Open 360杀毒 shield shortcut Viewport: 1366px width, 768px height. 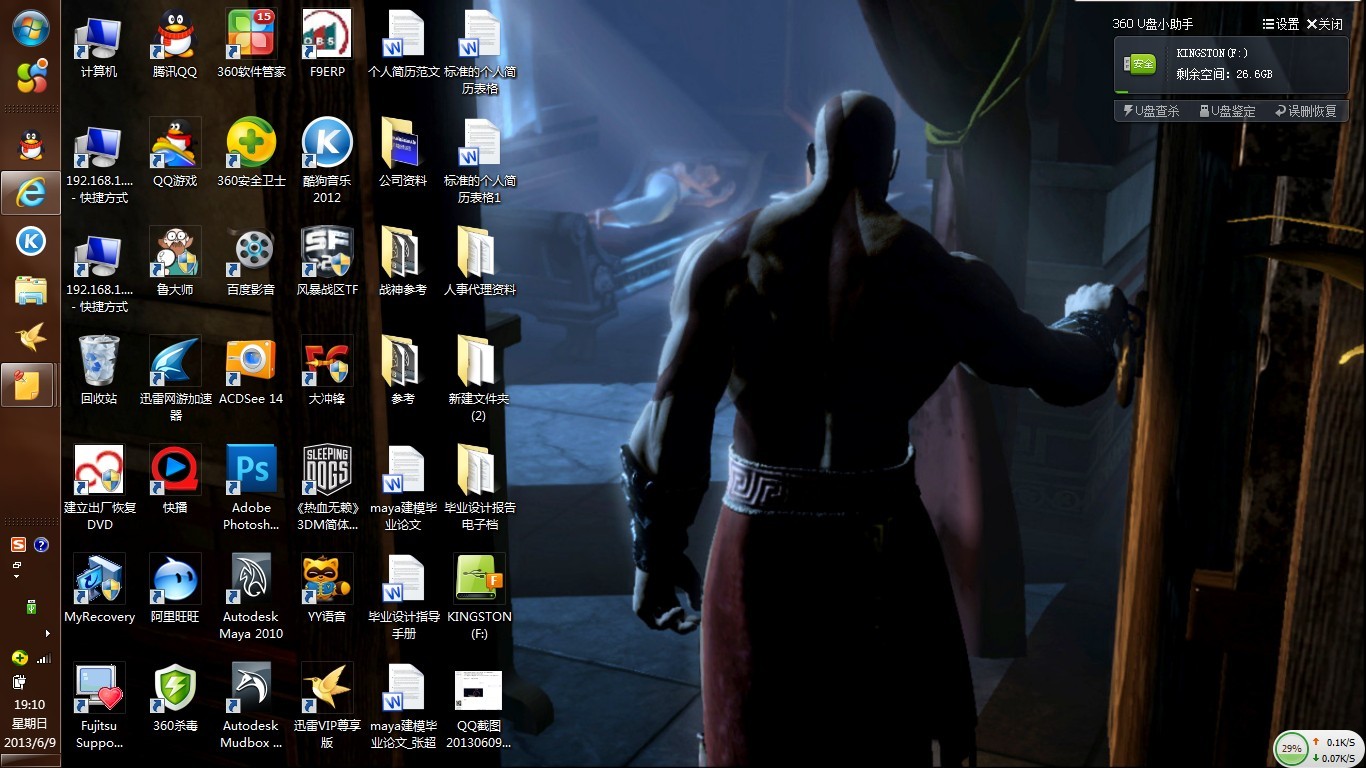tap(175, 698)
